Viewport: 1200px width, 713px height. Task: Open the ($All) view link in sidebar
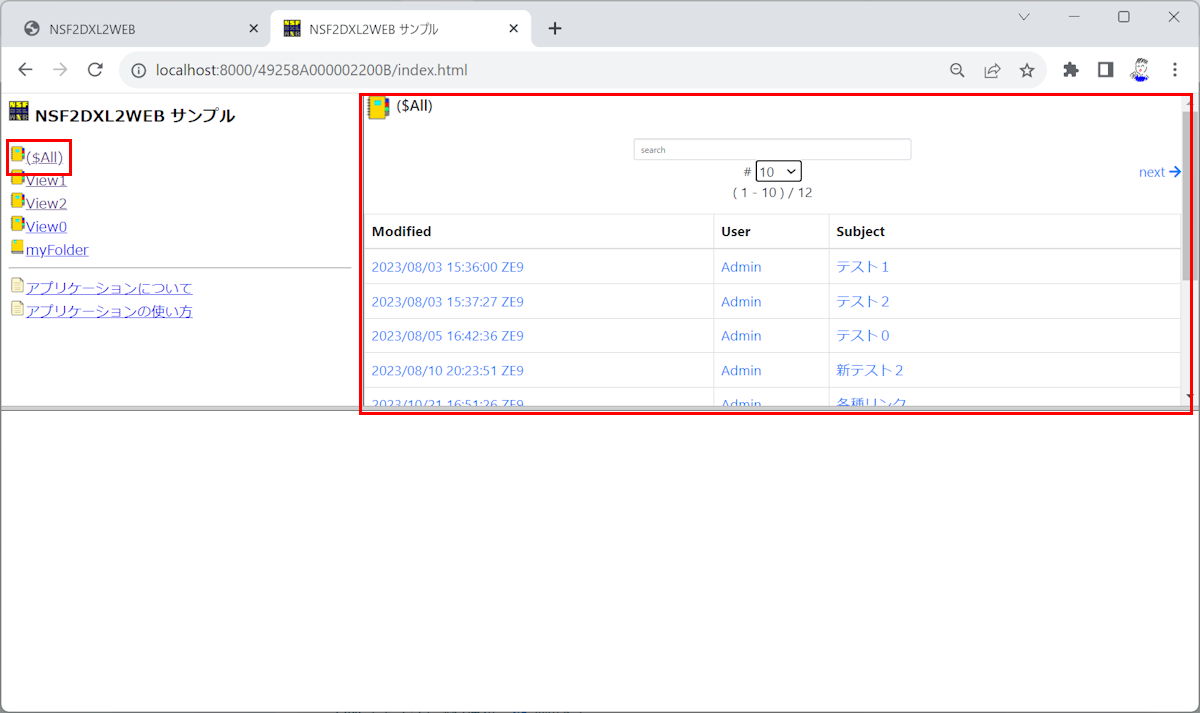pos(44,157)
